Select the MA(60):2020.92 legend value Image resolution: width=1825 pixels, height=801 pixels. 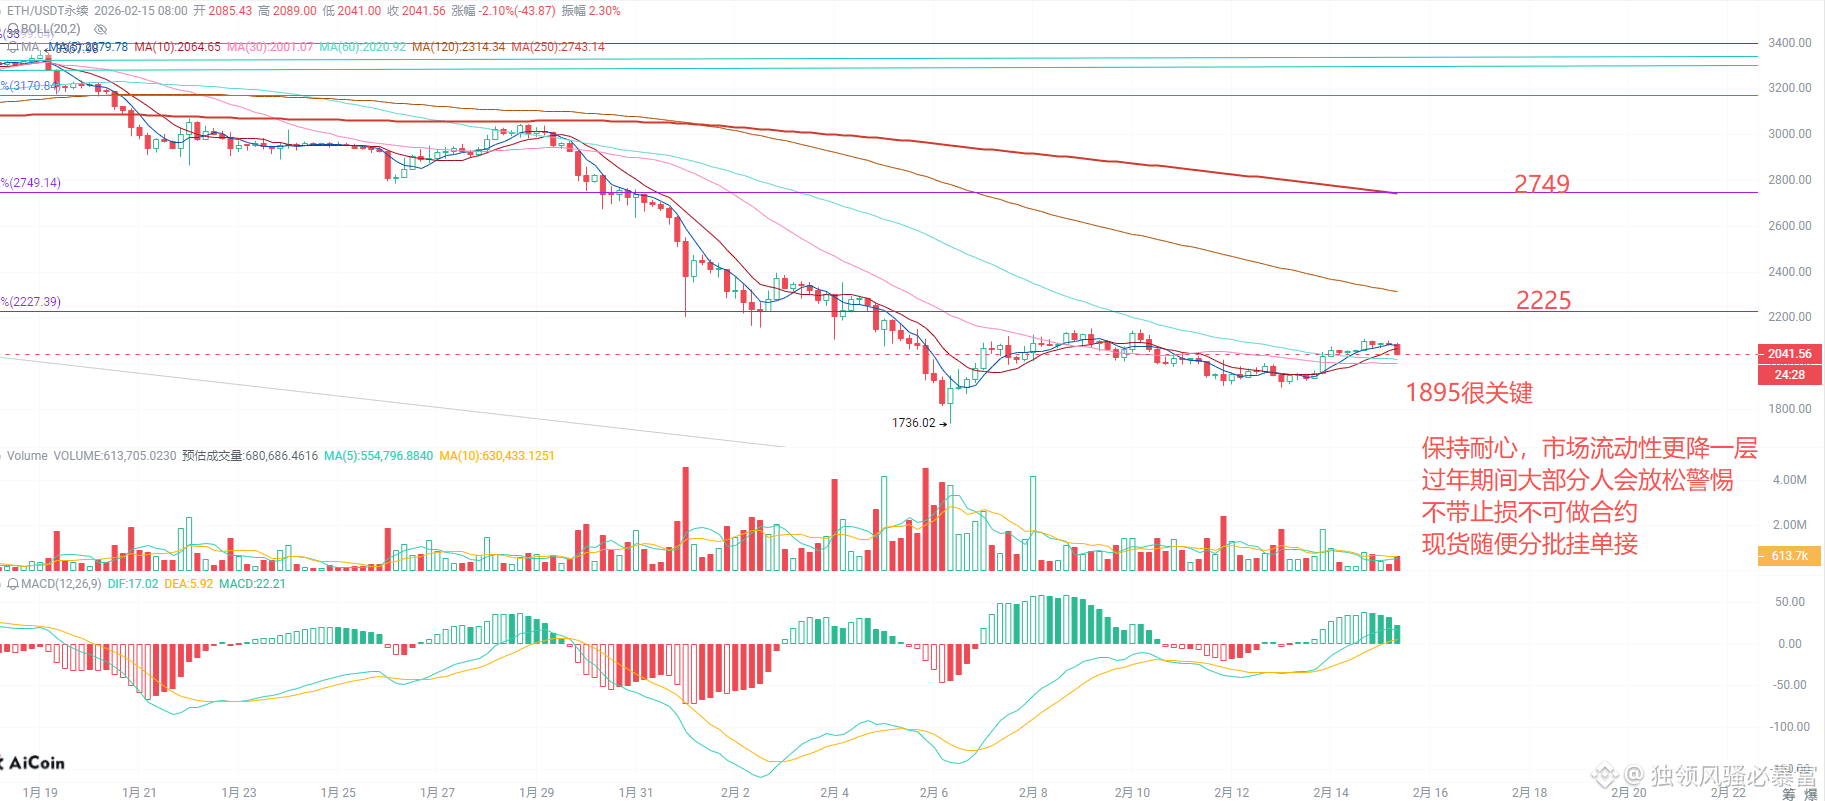pos(363,47)
